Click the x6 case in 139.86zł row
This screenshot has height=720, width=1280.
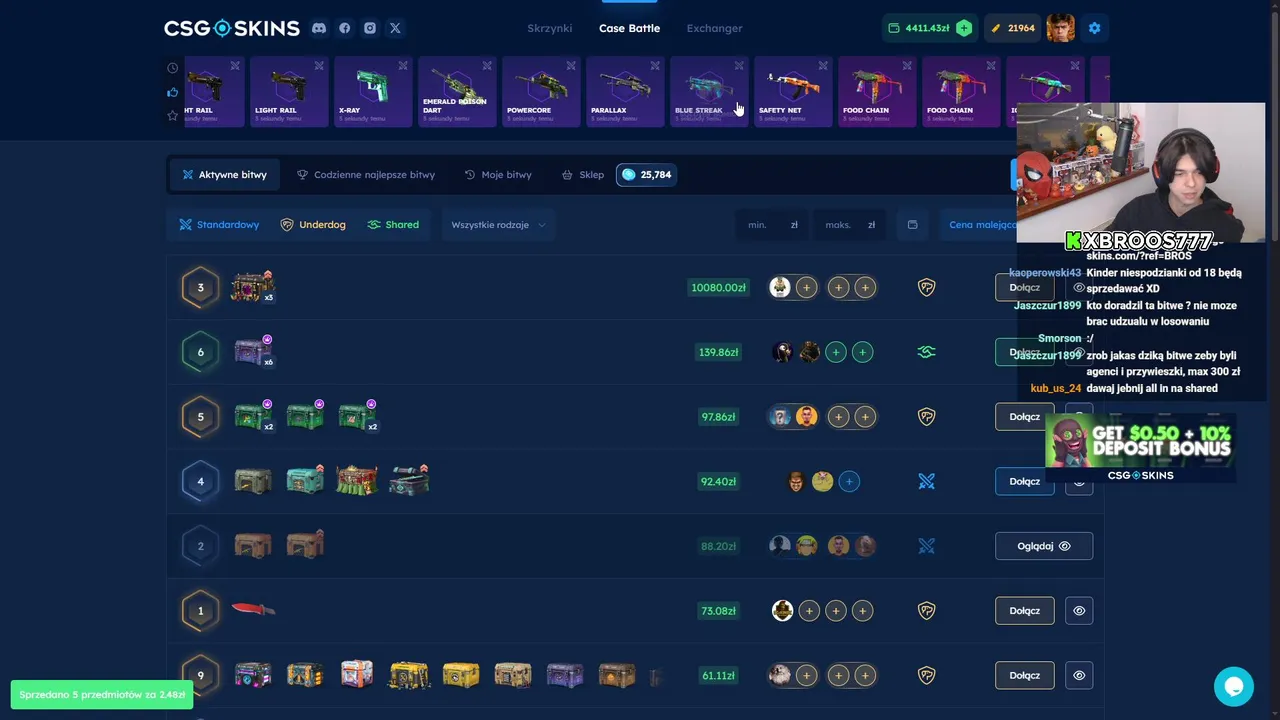253,351
